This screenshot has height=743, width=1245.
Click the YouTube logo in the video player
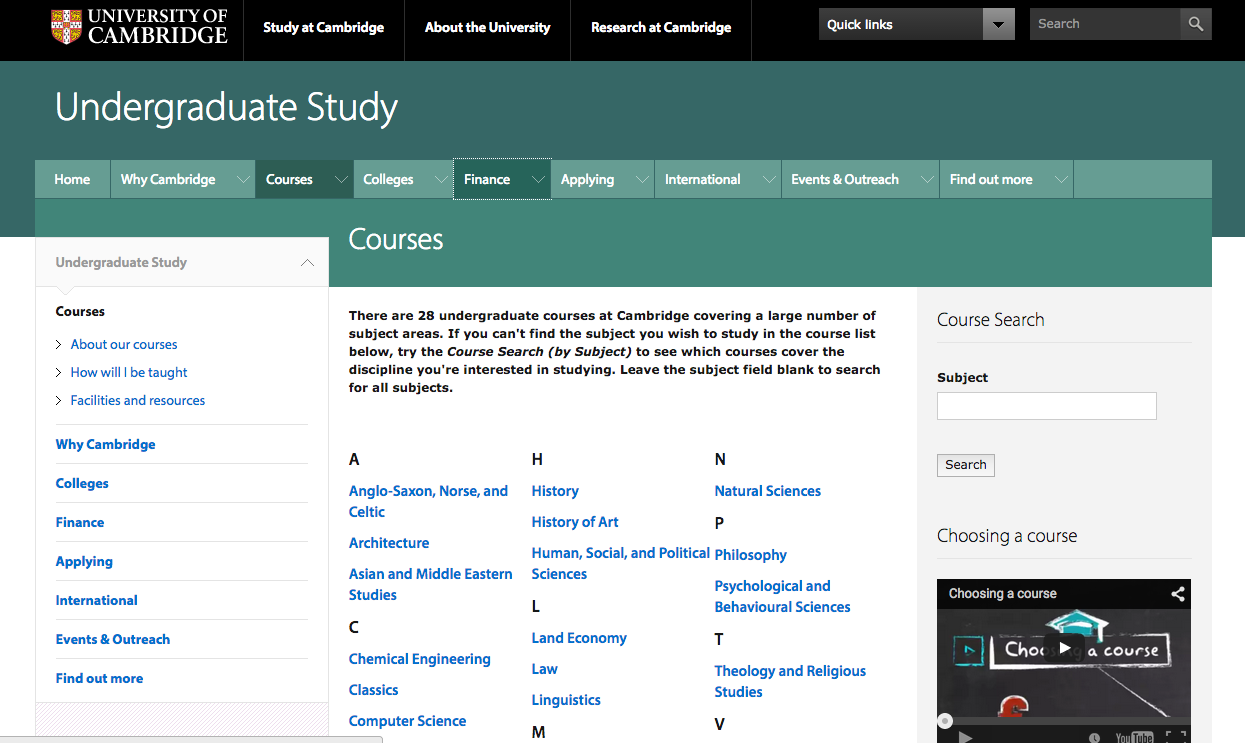pyautogui.click(x=1134, y=737)
